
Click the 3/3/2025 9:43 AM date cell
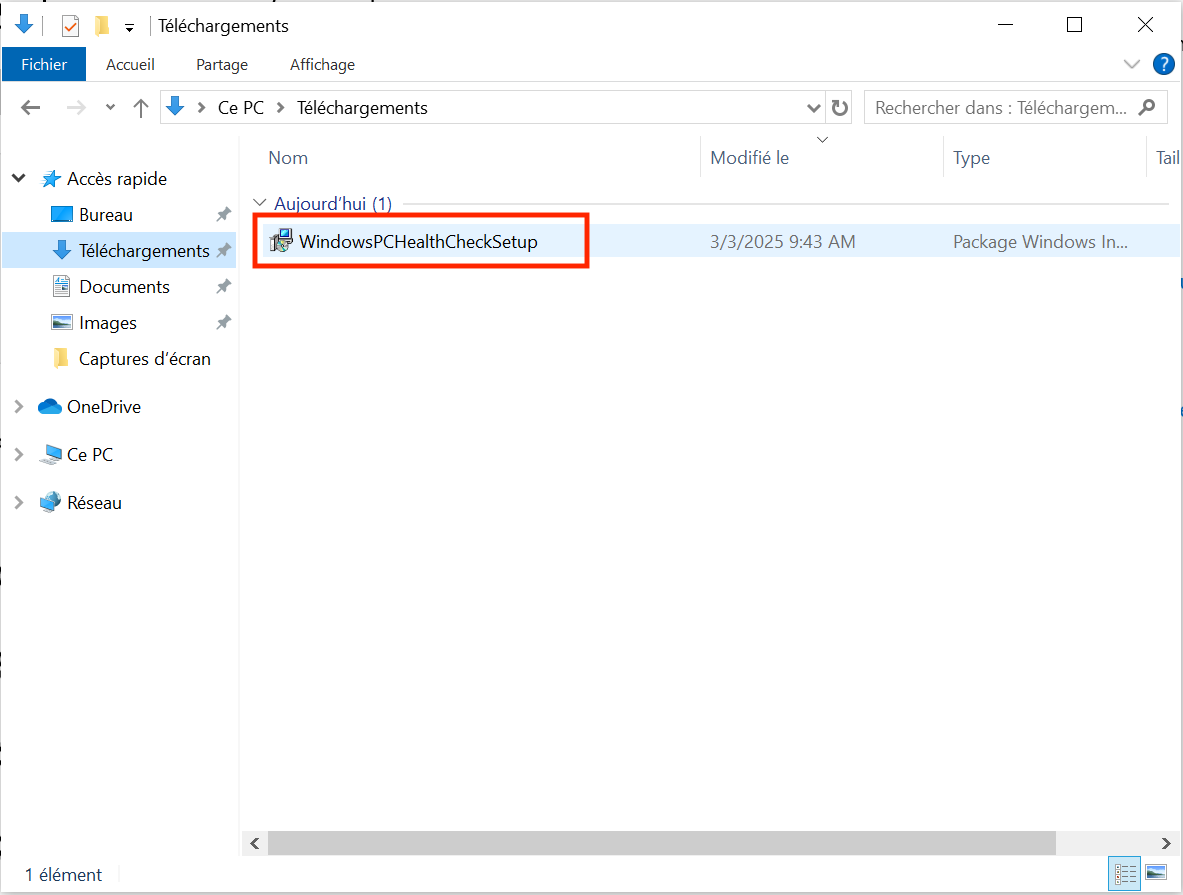(x=782, y=241)
